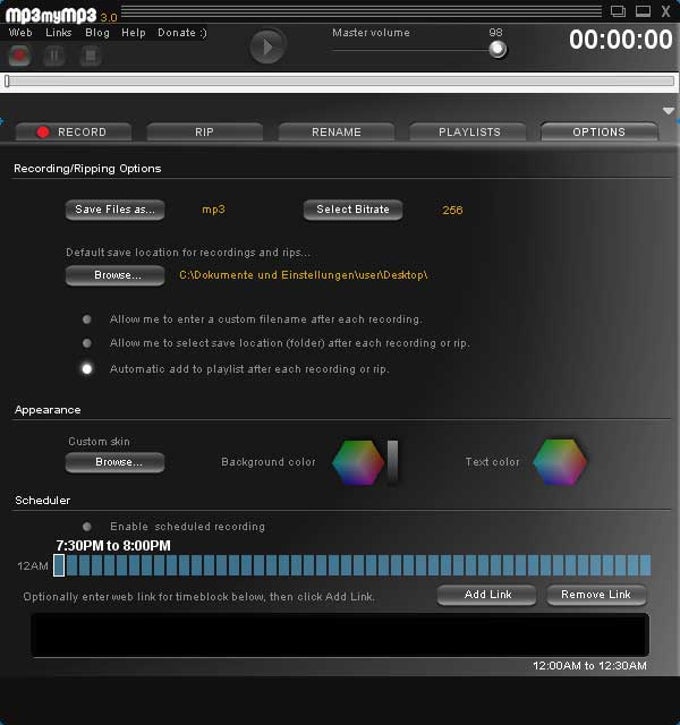Viewport: 680px width, 725px height.
Task: Click the Remove Link button
Action: point(596,595)
